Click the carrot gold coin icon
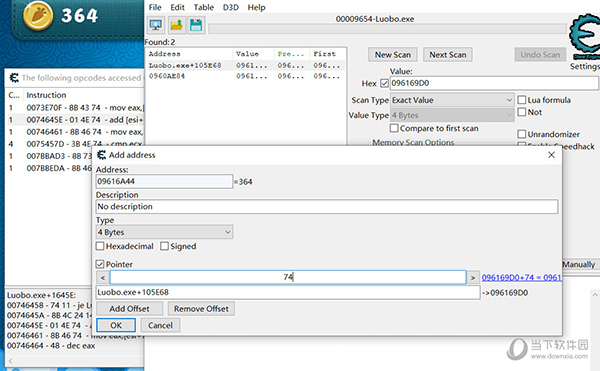Screen dimensions: 600x371 38,15
